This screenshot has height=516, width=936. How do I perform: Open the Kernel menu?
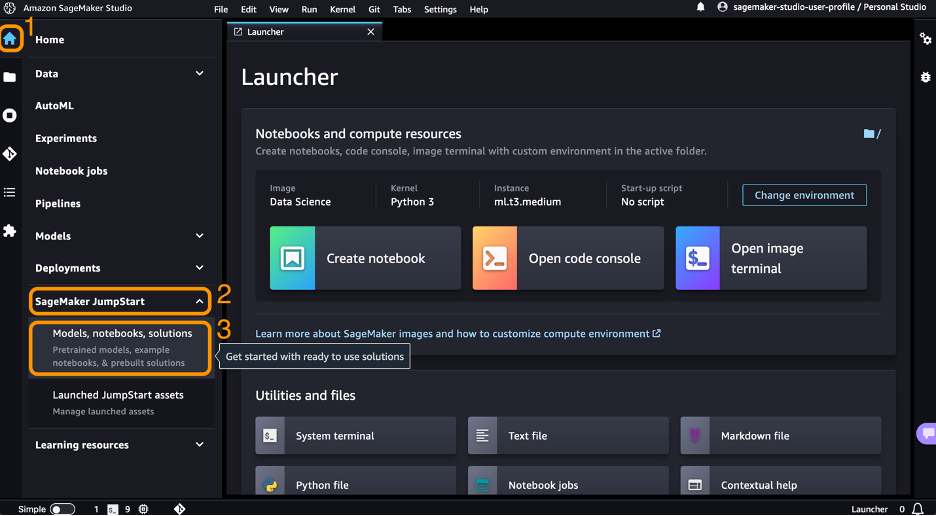[343, 9]
